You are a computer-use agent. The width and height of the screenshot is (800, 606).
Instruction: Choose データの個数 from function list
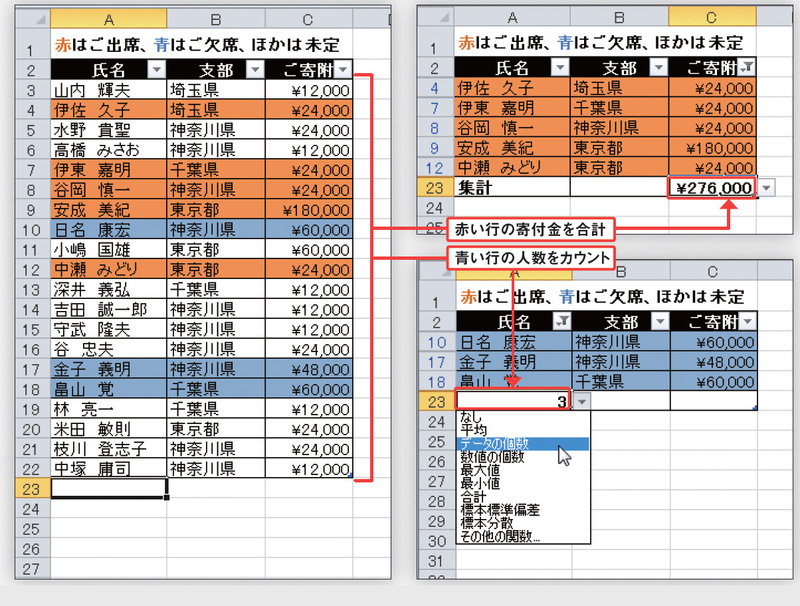[490, 443]
